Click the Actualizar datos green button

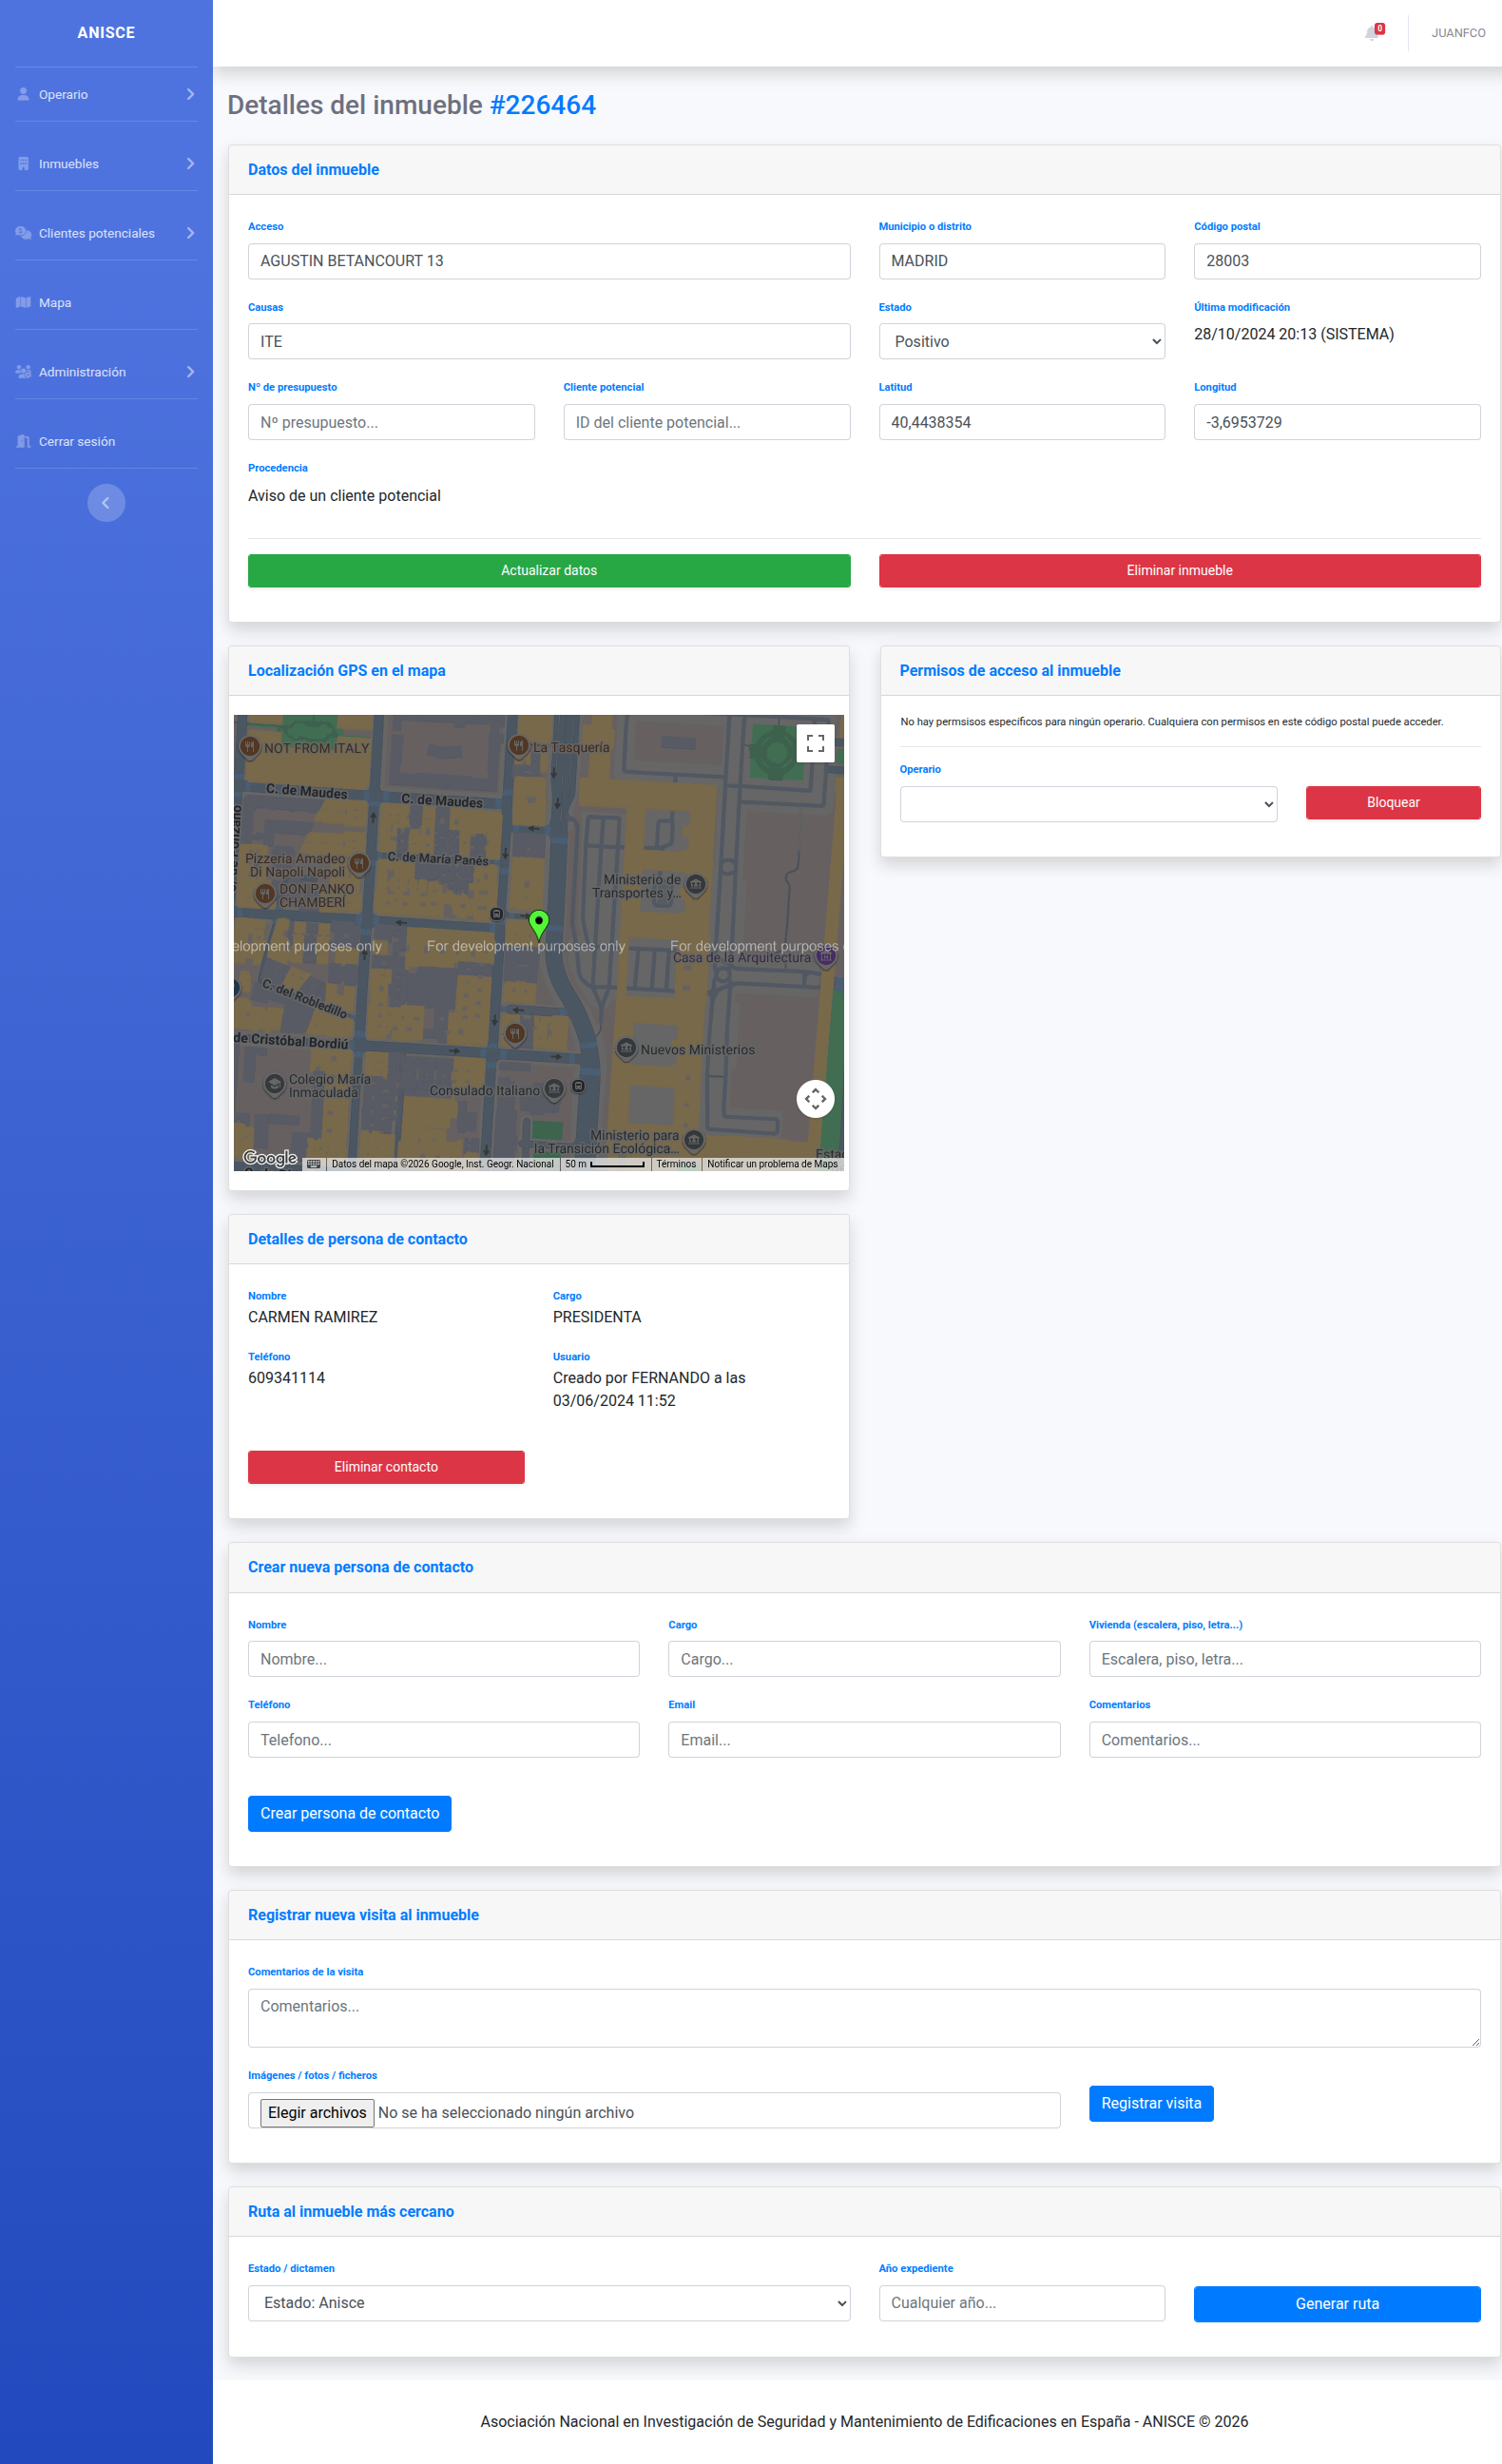549,571
